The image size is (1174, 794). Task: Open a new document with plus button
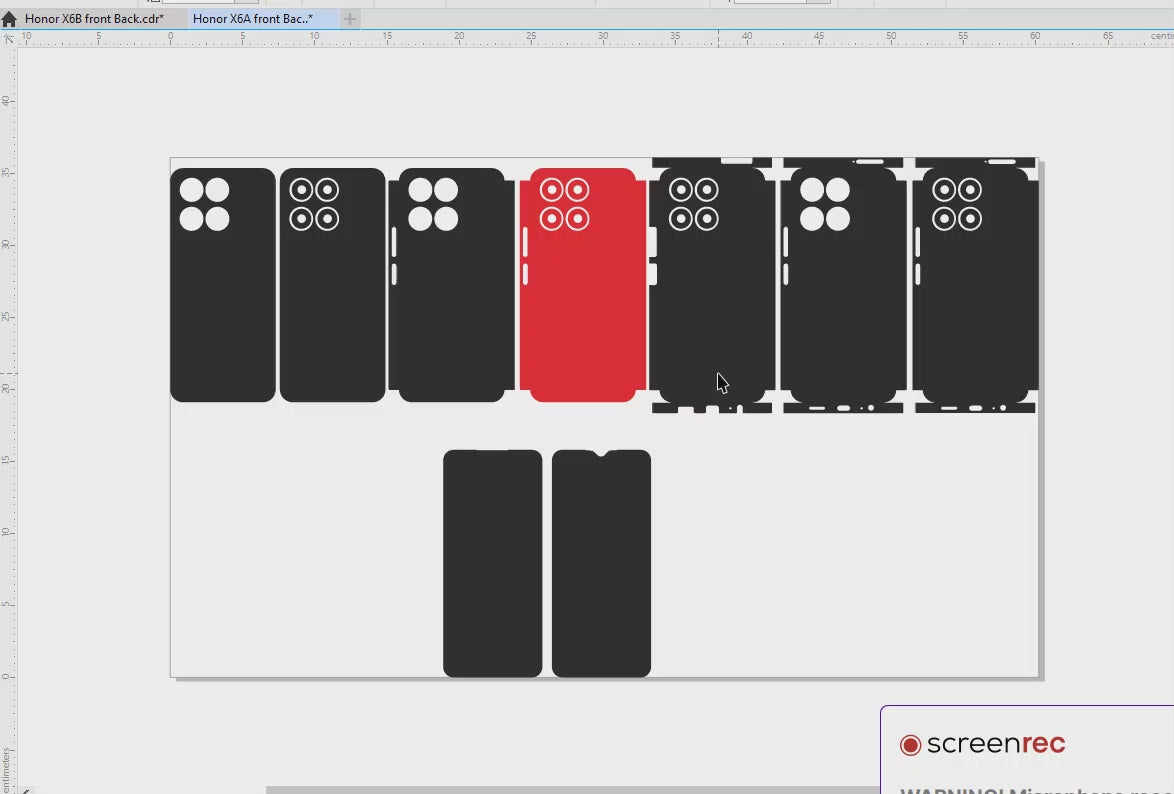350,19
